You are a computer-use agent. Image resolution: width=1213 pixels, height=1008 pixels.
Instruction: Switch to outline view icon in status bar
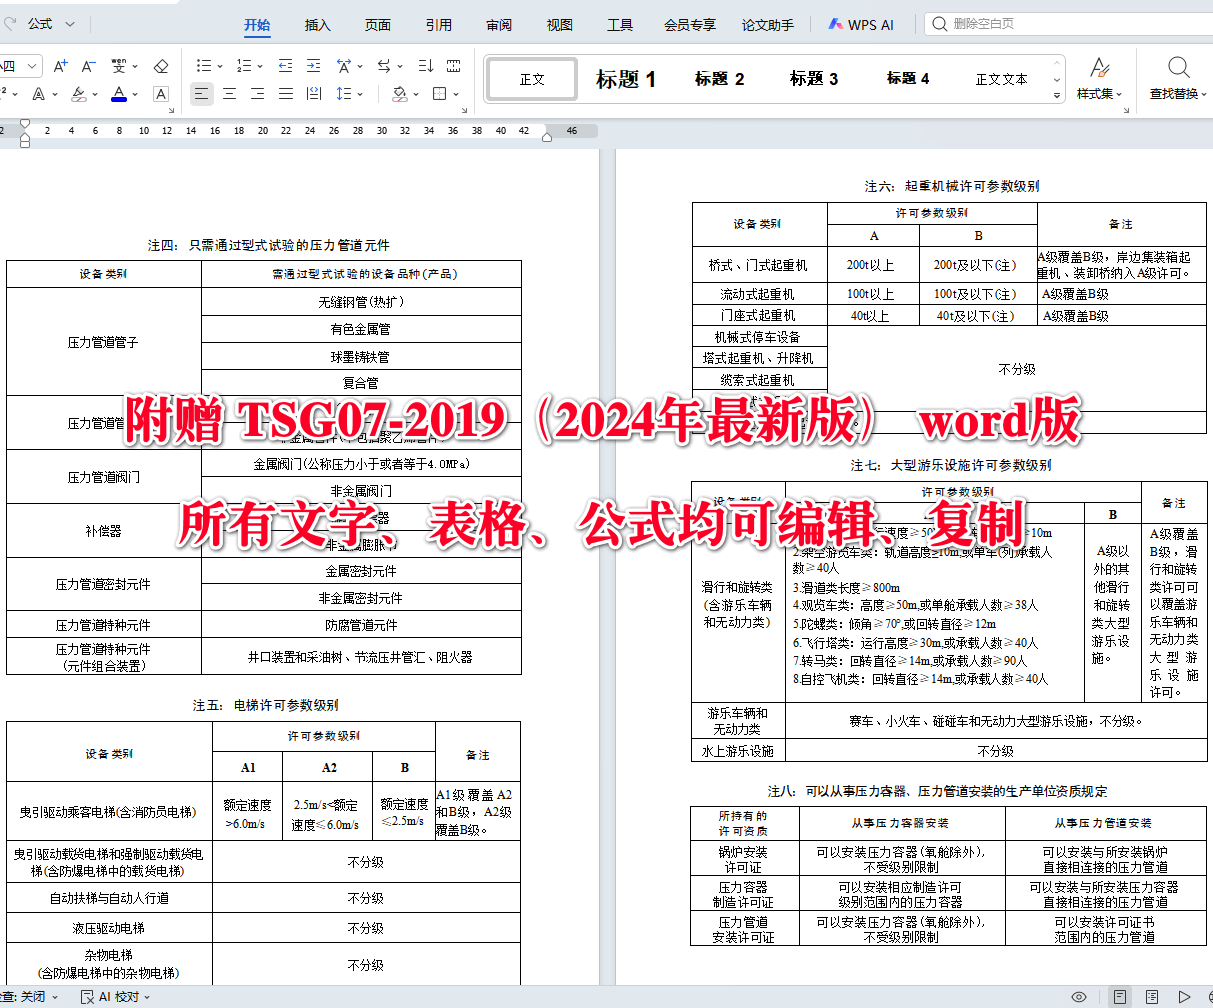click(x=1152, y=997)
